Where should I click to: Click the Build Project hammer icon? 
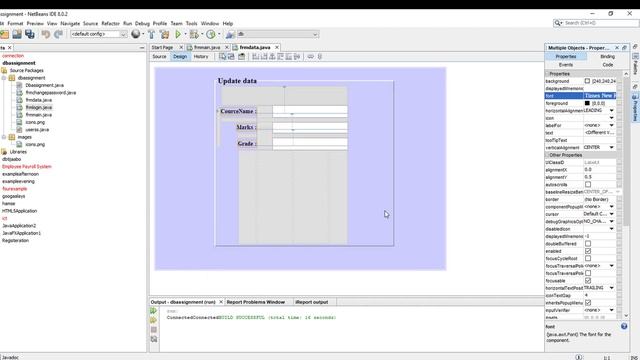[151, 34]
